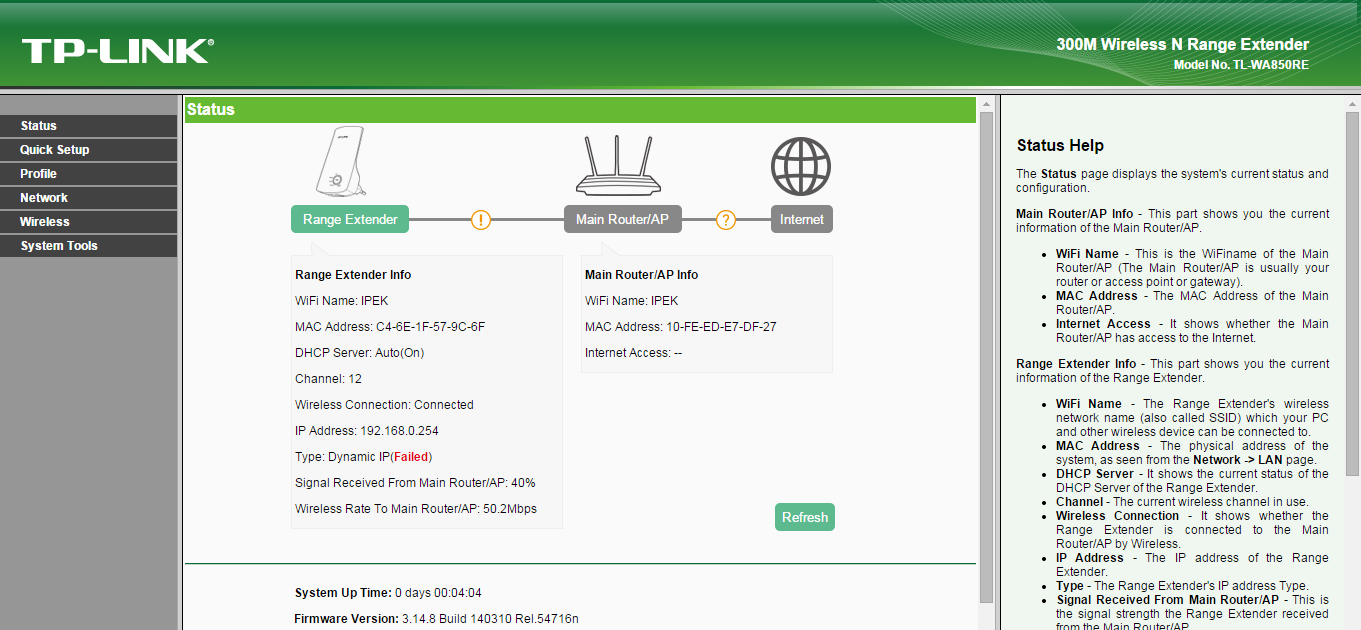Click the DHCP Server Auto(On) line
This screenshot has width=1361, height=630.
360,353
